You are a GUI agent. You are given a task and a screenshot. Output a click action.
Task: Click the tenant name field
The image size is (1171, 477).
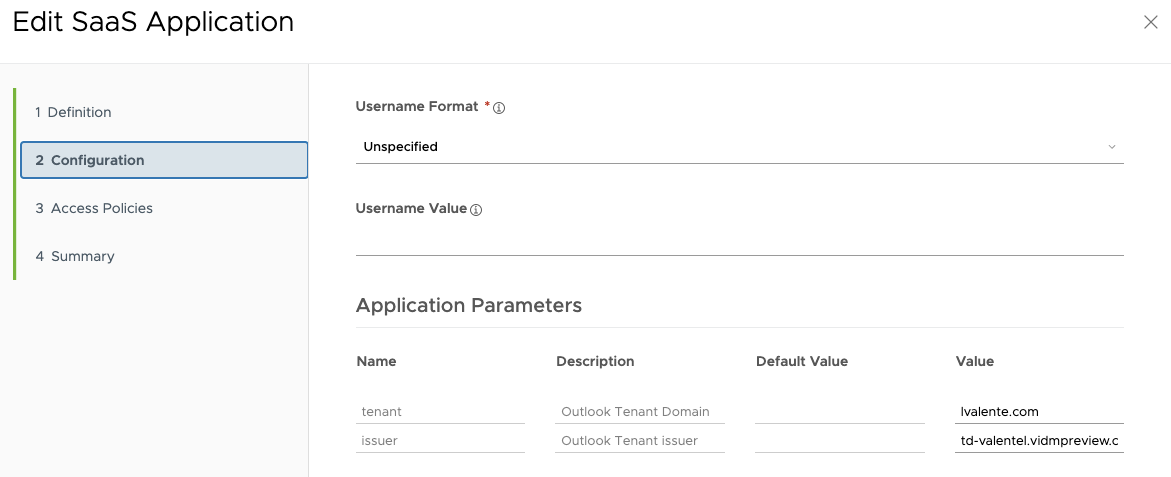pos(441,411)
